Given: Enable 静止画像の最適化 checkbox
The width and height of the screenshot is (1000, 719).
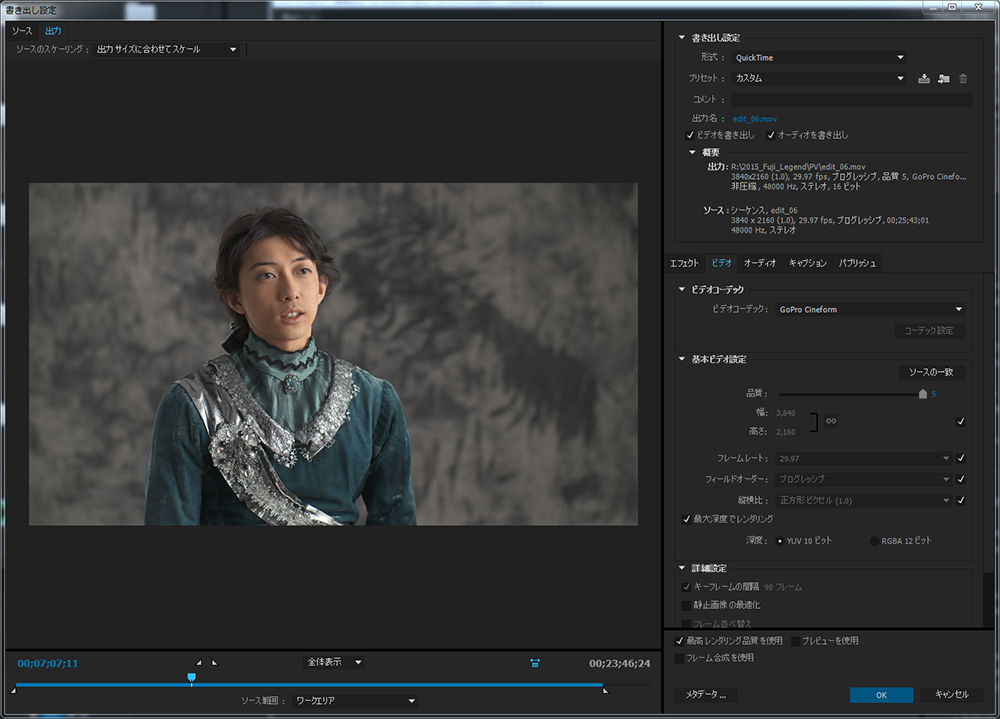Looking at the screenshot, I should tap(686, 605).
